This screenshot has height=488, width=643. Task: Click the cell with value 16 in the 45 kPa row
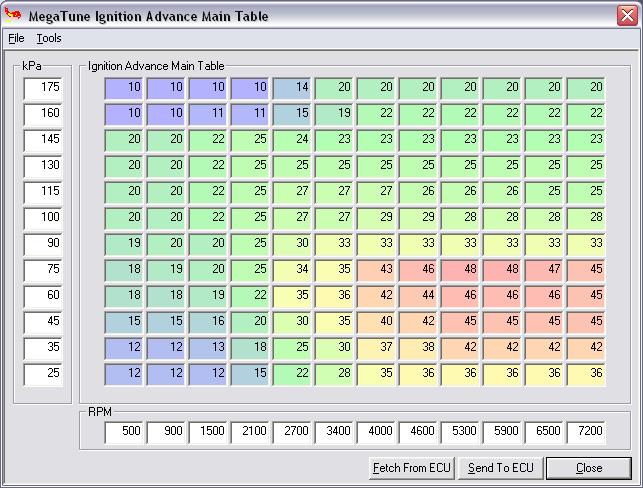(x=208, y=322)
